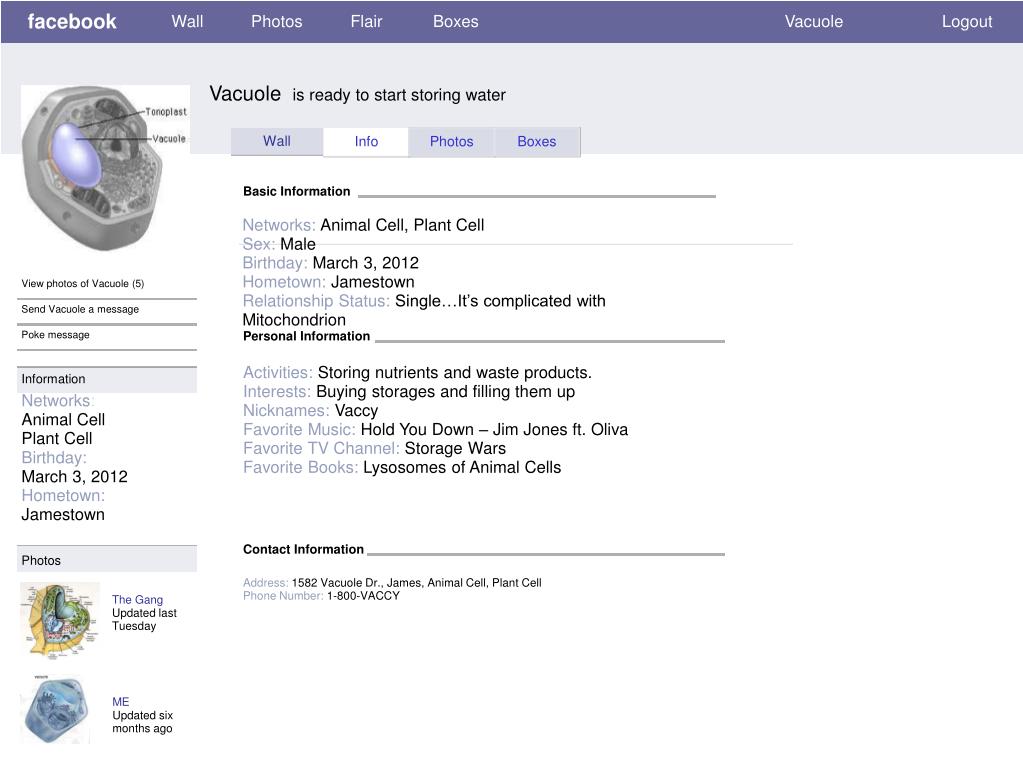Click the sidebar Information panel header
The width and height of the screenshot is (1023, 767).
click(x=107, y=379)
